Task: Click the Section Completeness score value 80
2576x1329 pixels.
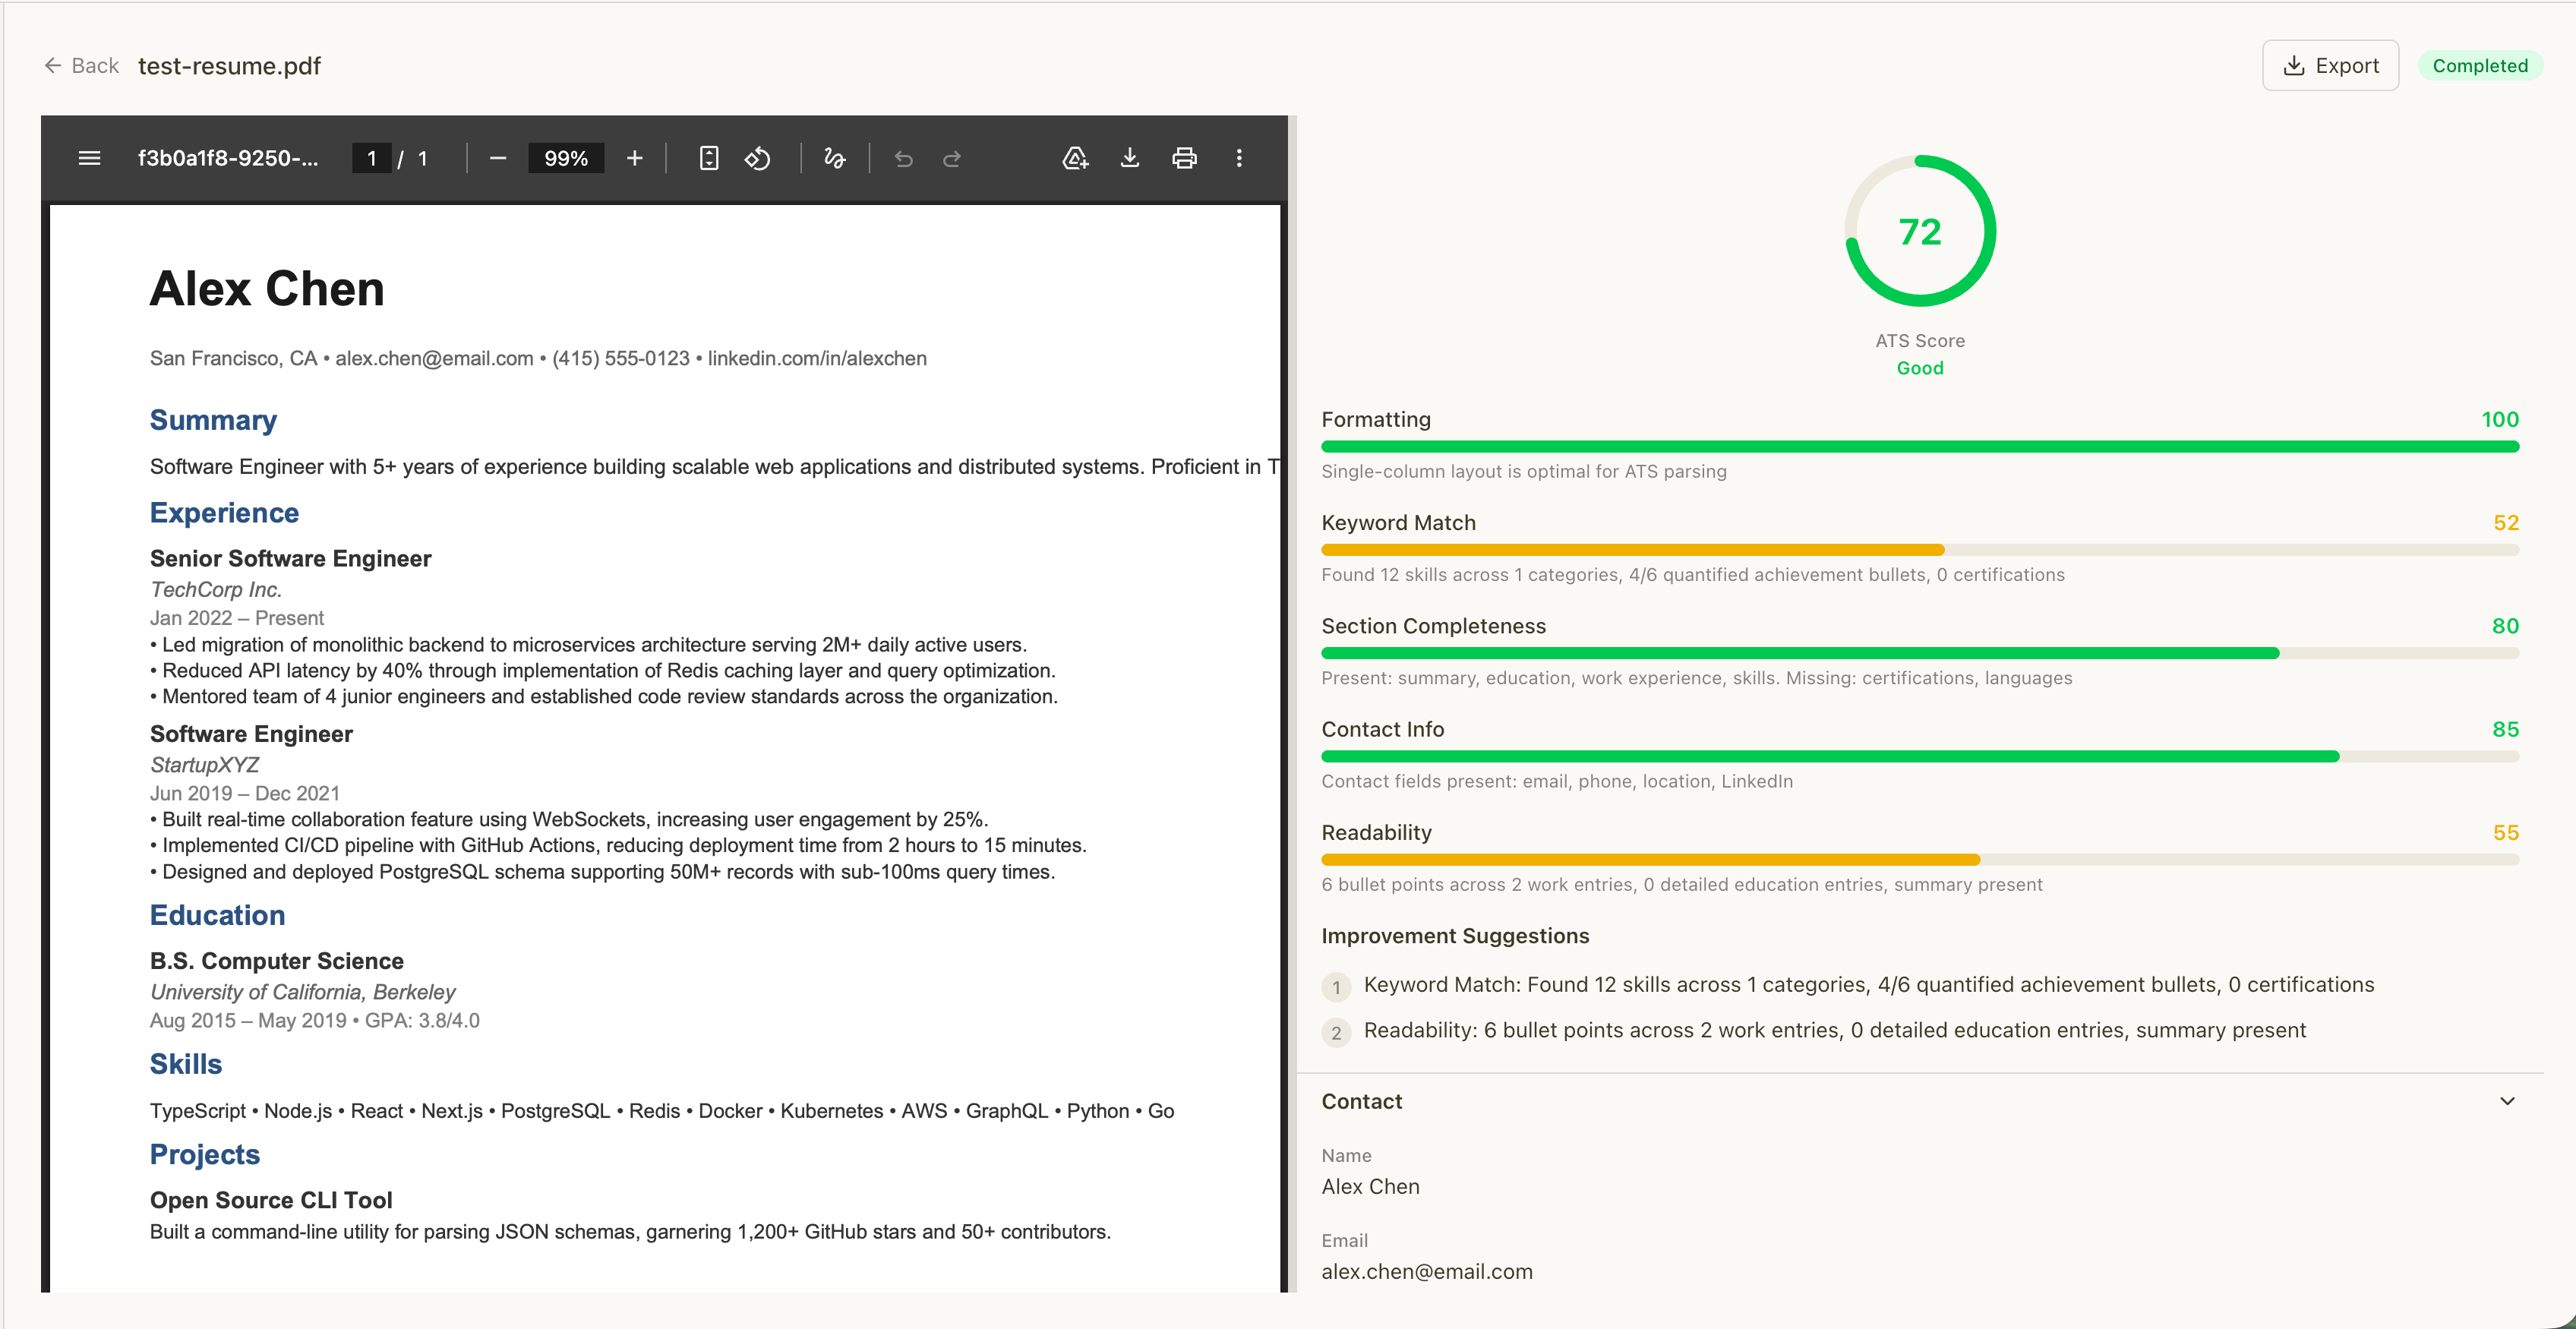Action: [x=2506, y=626]
